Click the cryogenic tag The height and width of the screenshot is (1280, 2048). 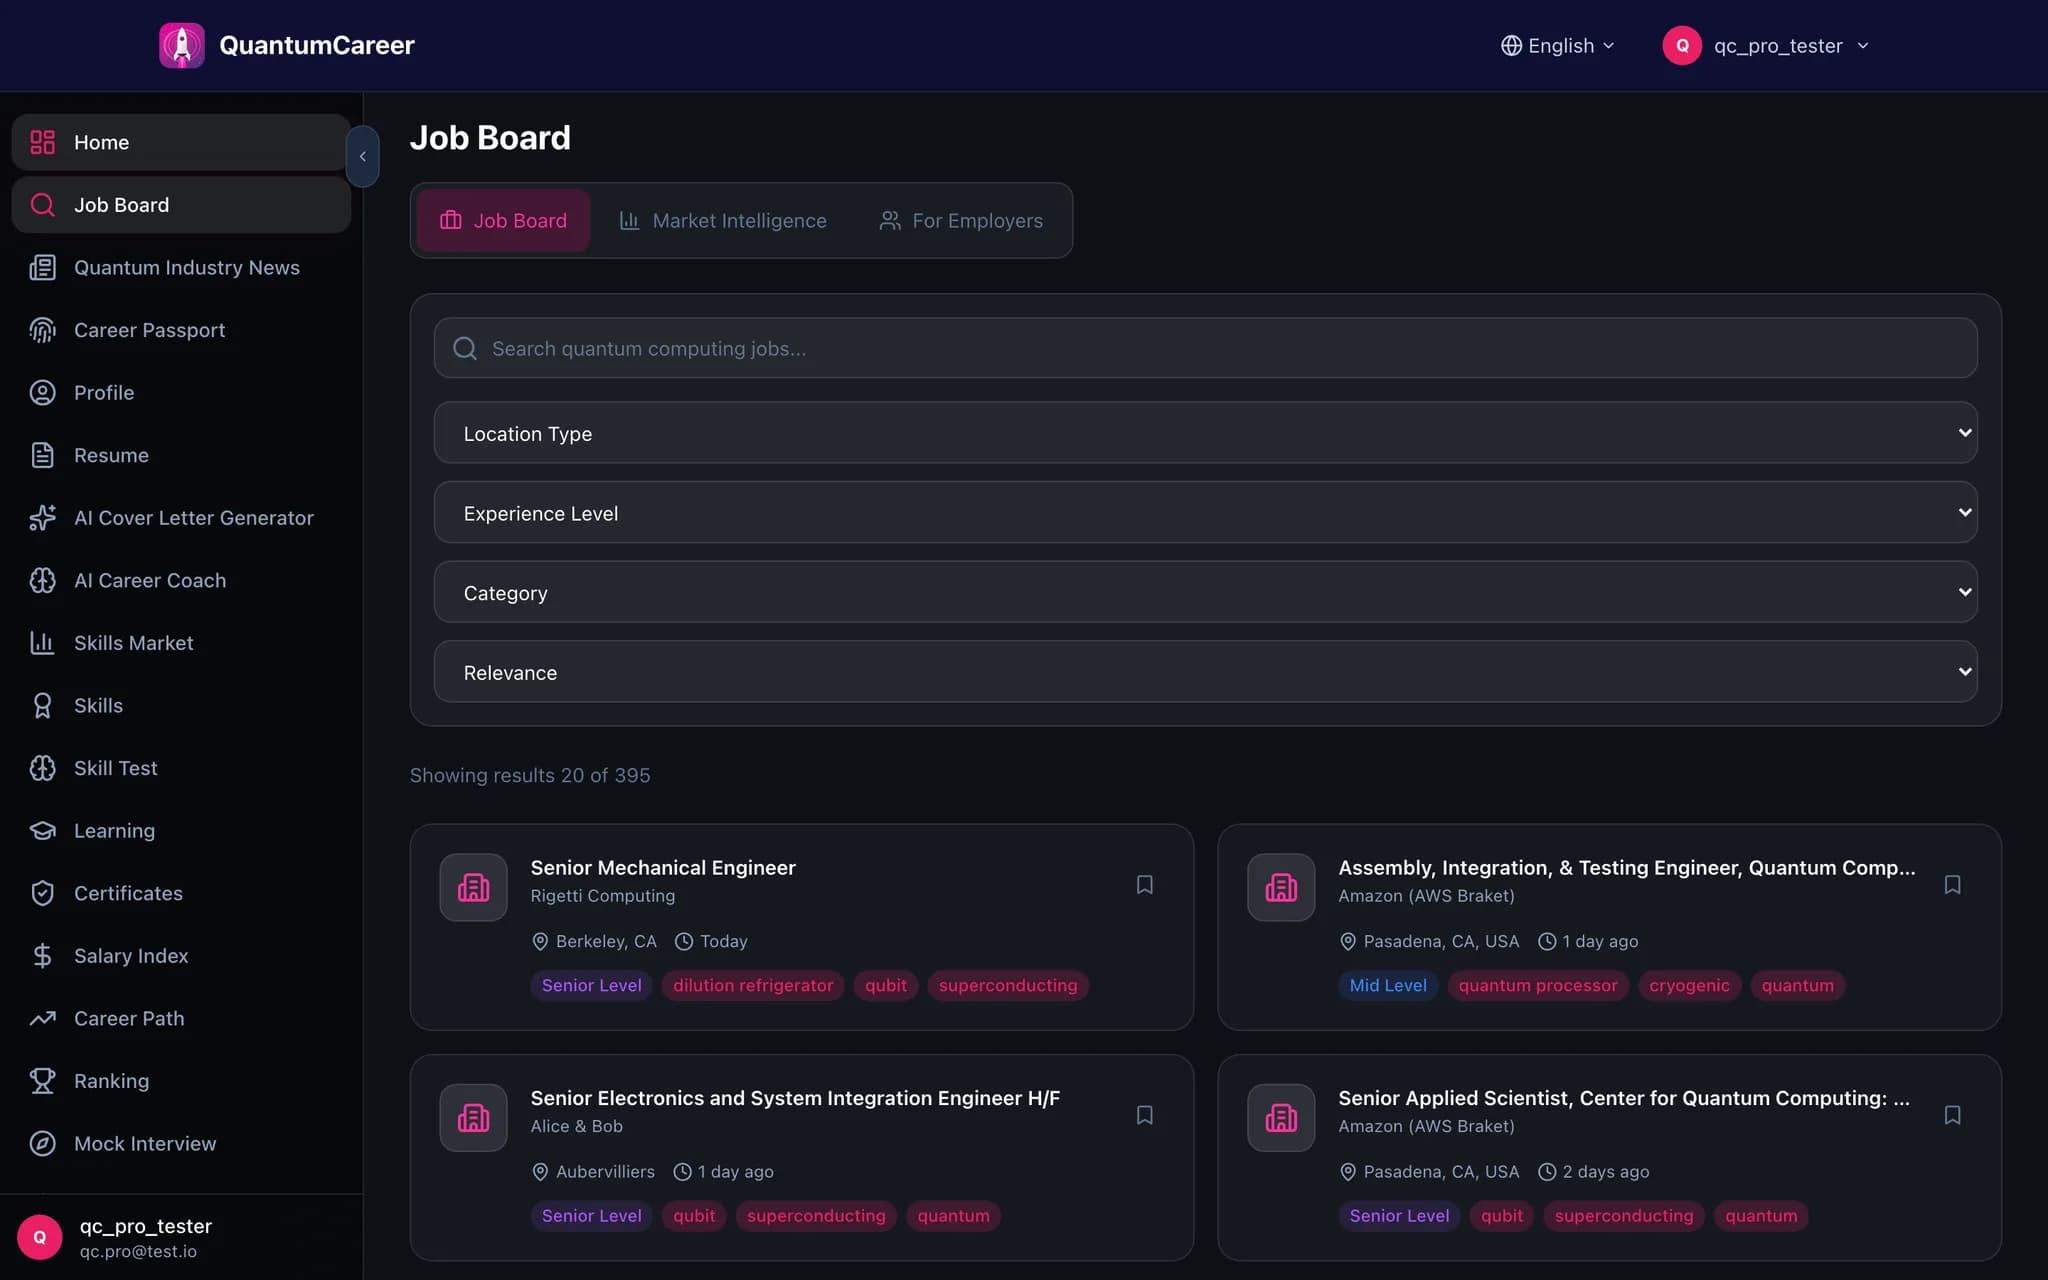1689,985
